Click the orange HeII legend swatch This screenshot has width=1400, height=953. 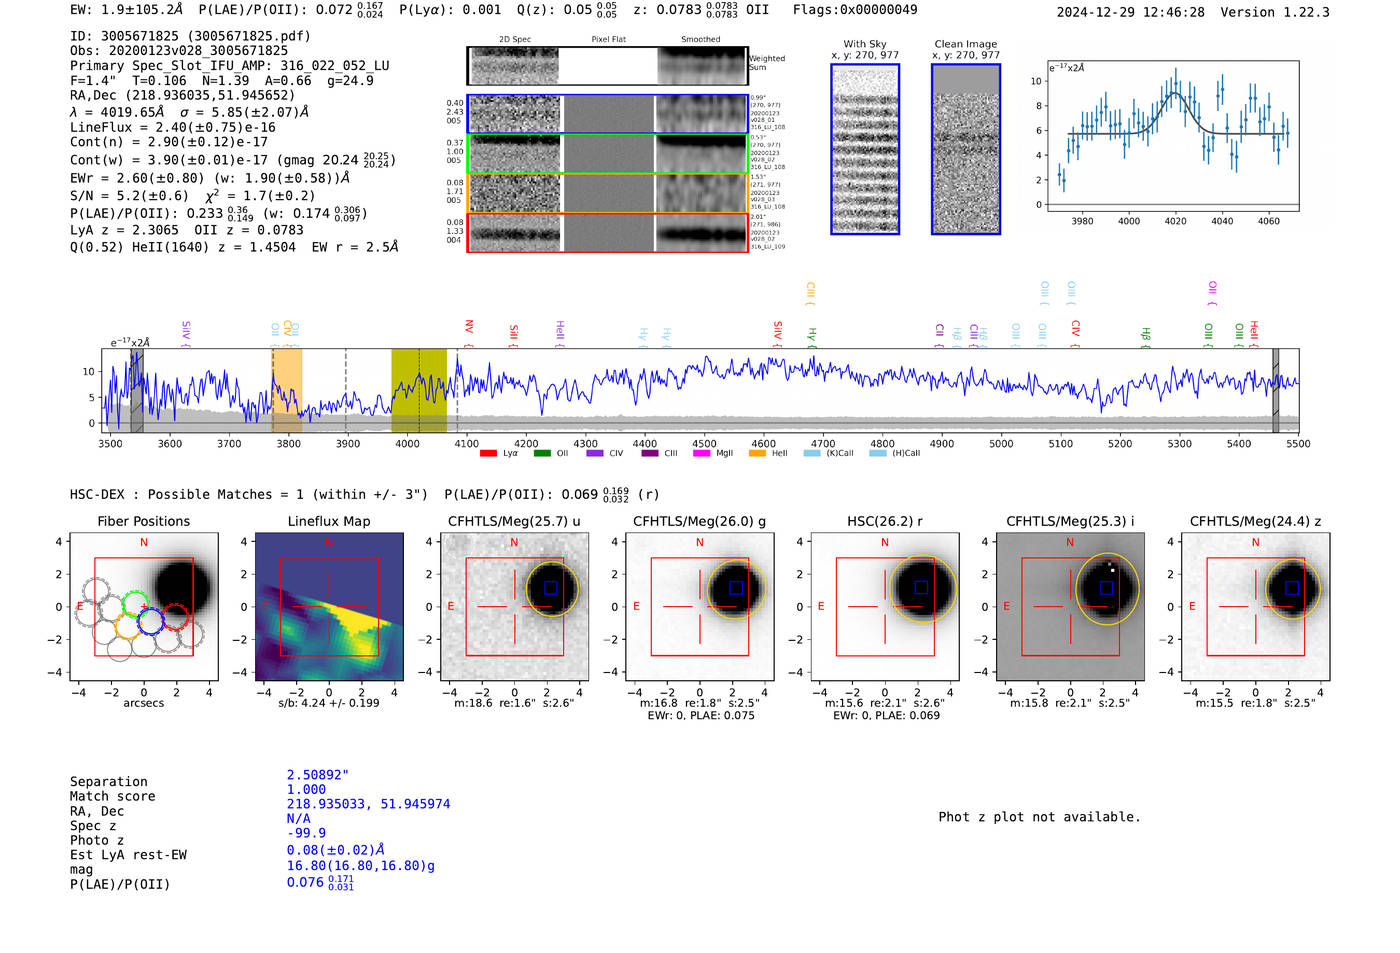757,454
